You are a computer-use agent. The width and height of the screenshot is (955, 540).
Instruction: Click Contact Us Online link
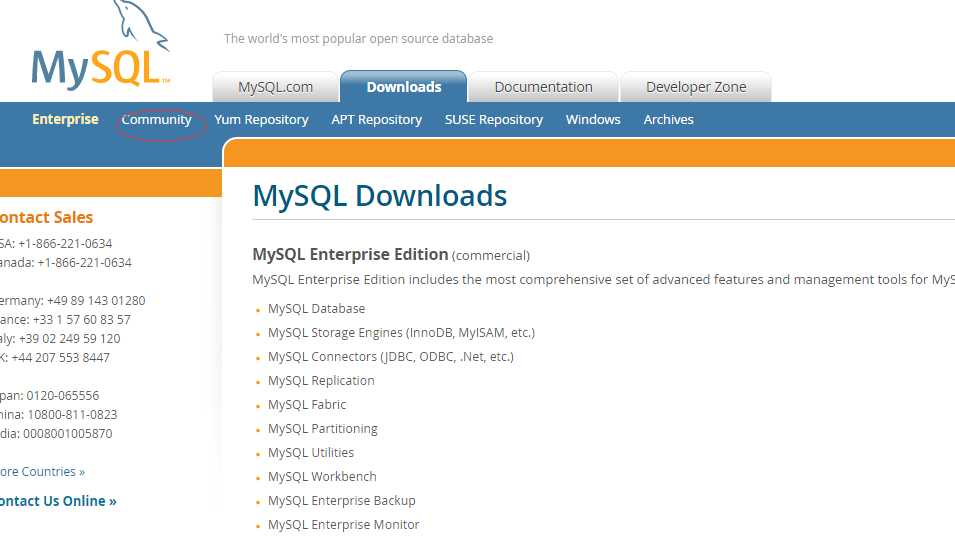pyautogui.click(x=58, y=501)
